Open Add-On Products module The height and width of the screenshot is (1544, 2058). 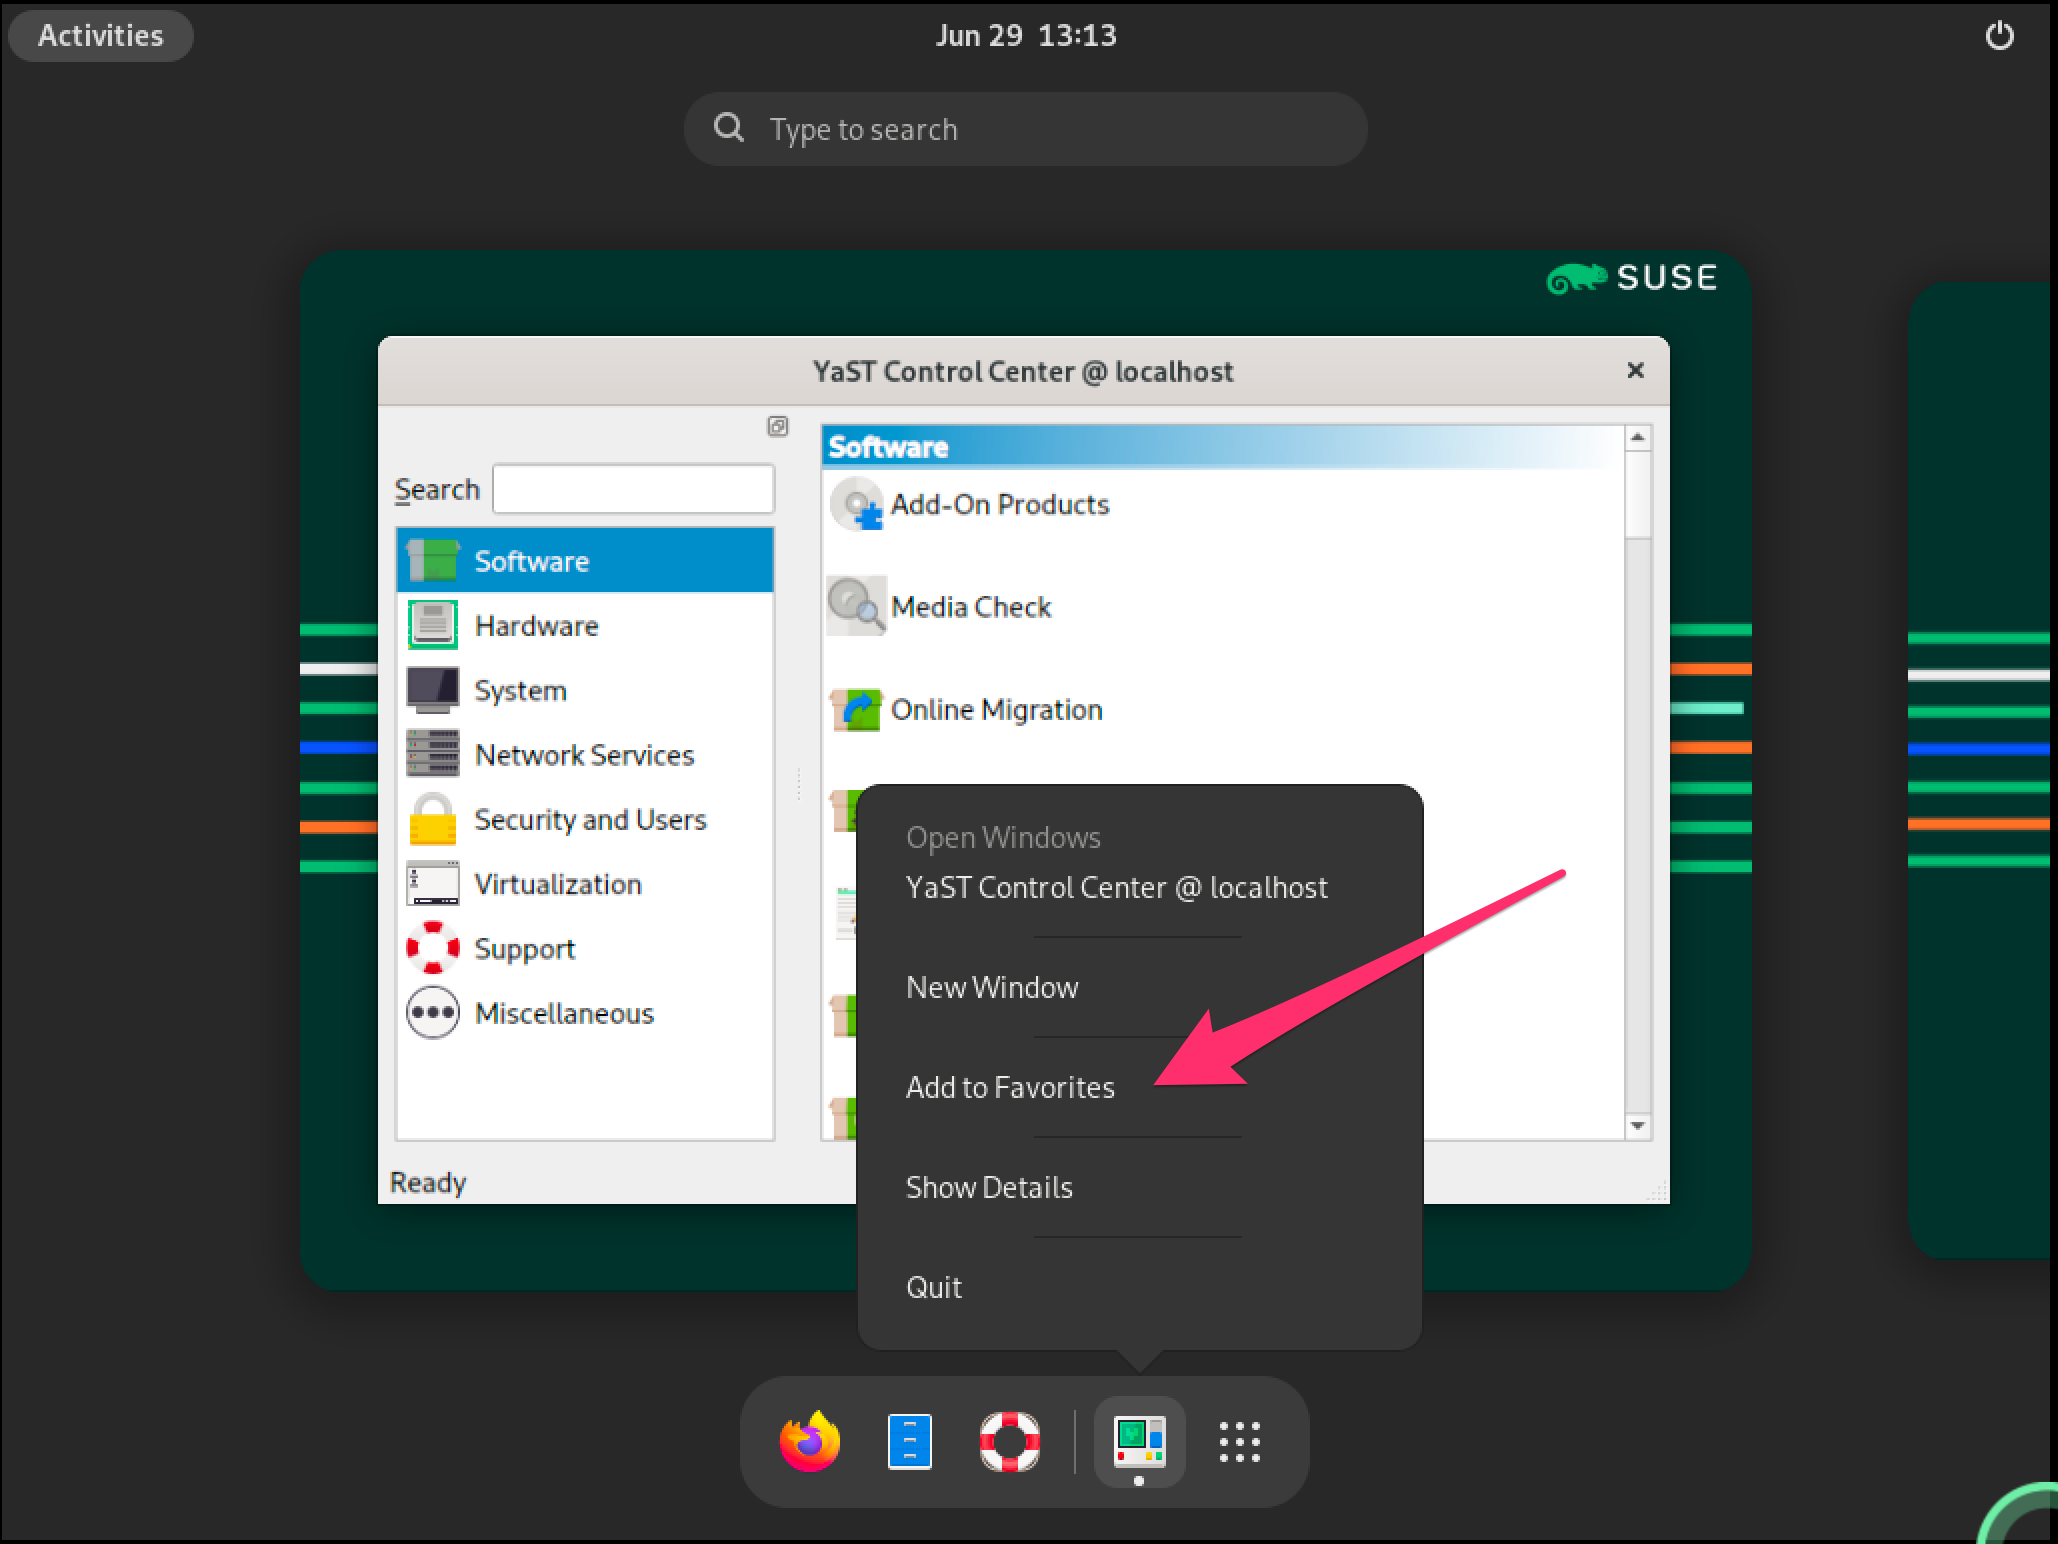(x=1000, y=504)
